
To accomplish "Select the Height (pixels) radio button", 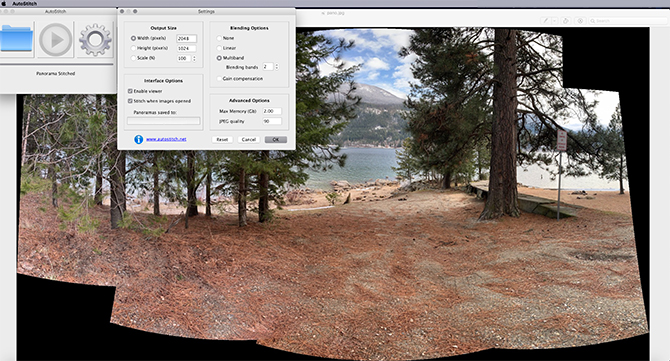I will (133, 48).
